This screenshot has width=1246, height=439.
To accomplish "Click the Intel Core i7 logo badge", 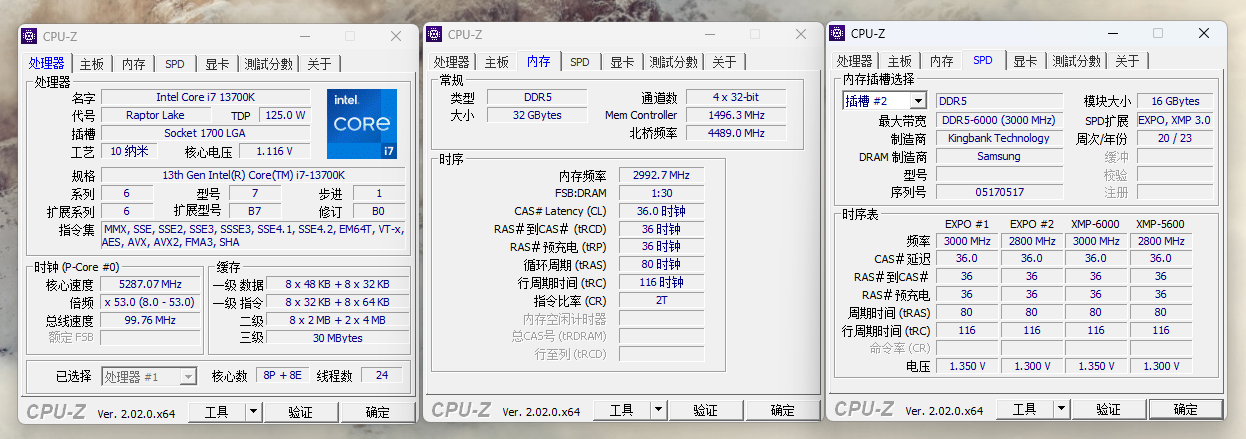I will click(361, 125).
